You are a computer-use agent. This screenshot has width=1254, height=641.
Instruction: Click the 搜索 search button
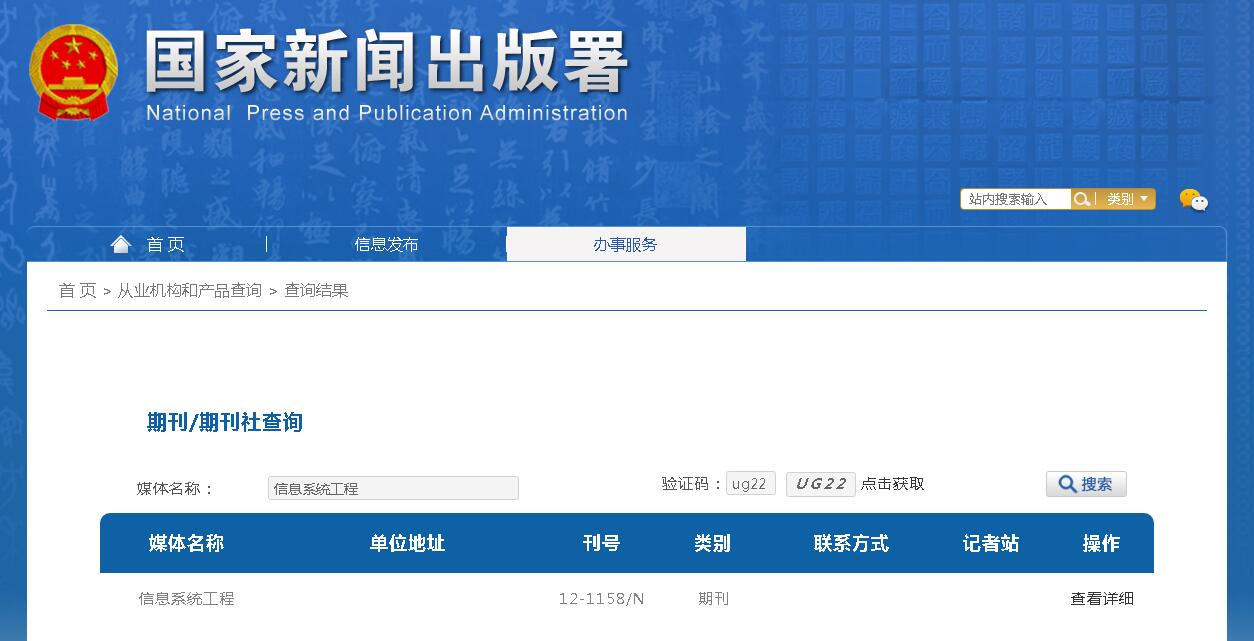(1086, 483)
